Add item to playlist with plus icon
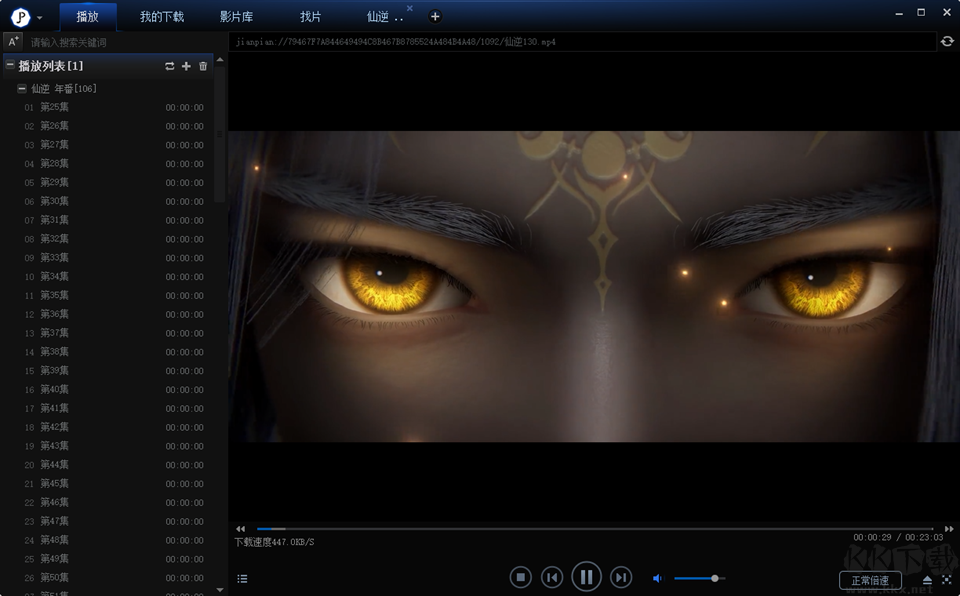The image size is (960, 596). tap(186, 66)
